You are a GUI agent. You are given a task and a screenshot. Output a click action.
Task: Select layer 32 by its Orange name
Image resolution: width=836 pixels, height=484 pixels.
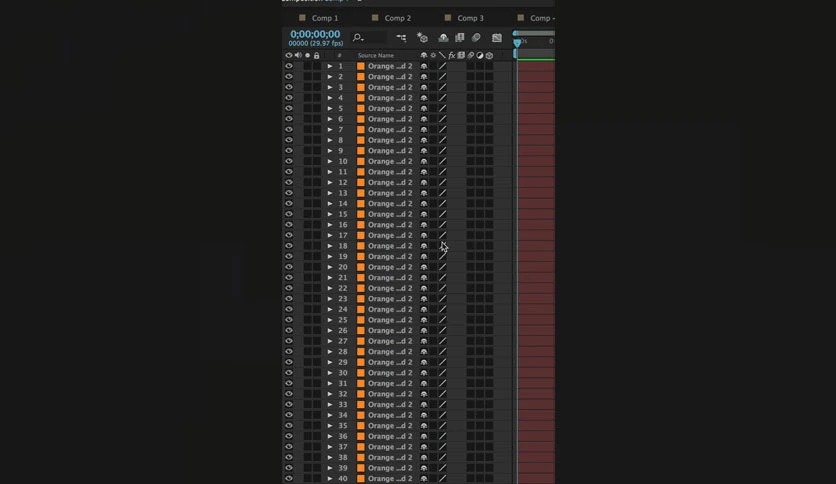390,394
